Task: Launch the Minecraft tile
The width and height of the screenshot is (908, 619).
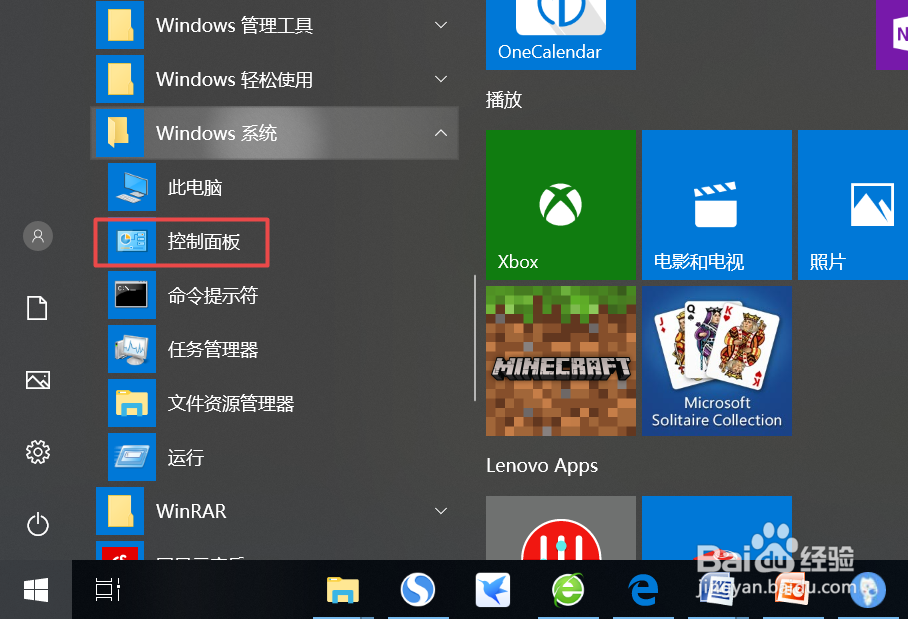Action: pyautogui.click(x=561, y=361)
